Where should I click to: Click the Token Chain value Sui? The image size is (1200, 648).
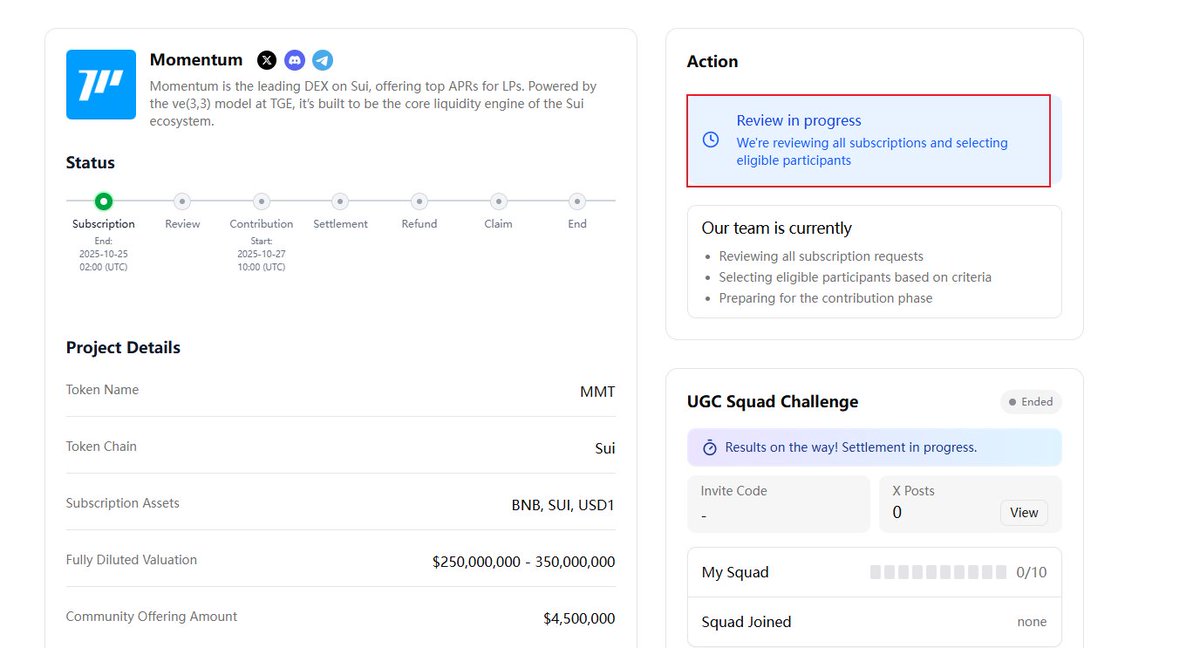(x=605, y=448)
